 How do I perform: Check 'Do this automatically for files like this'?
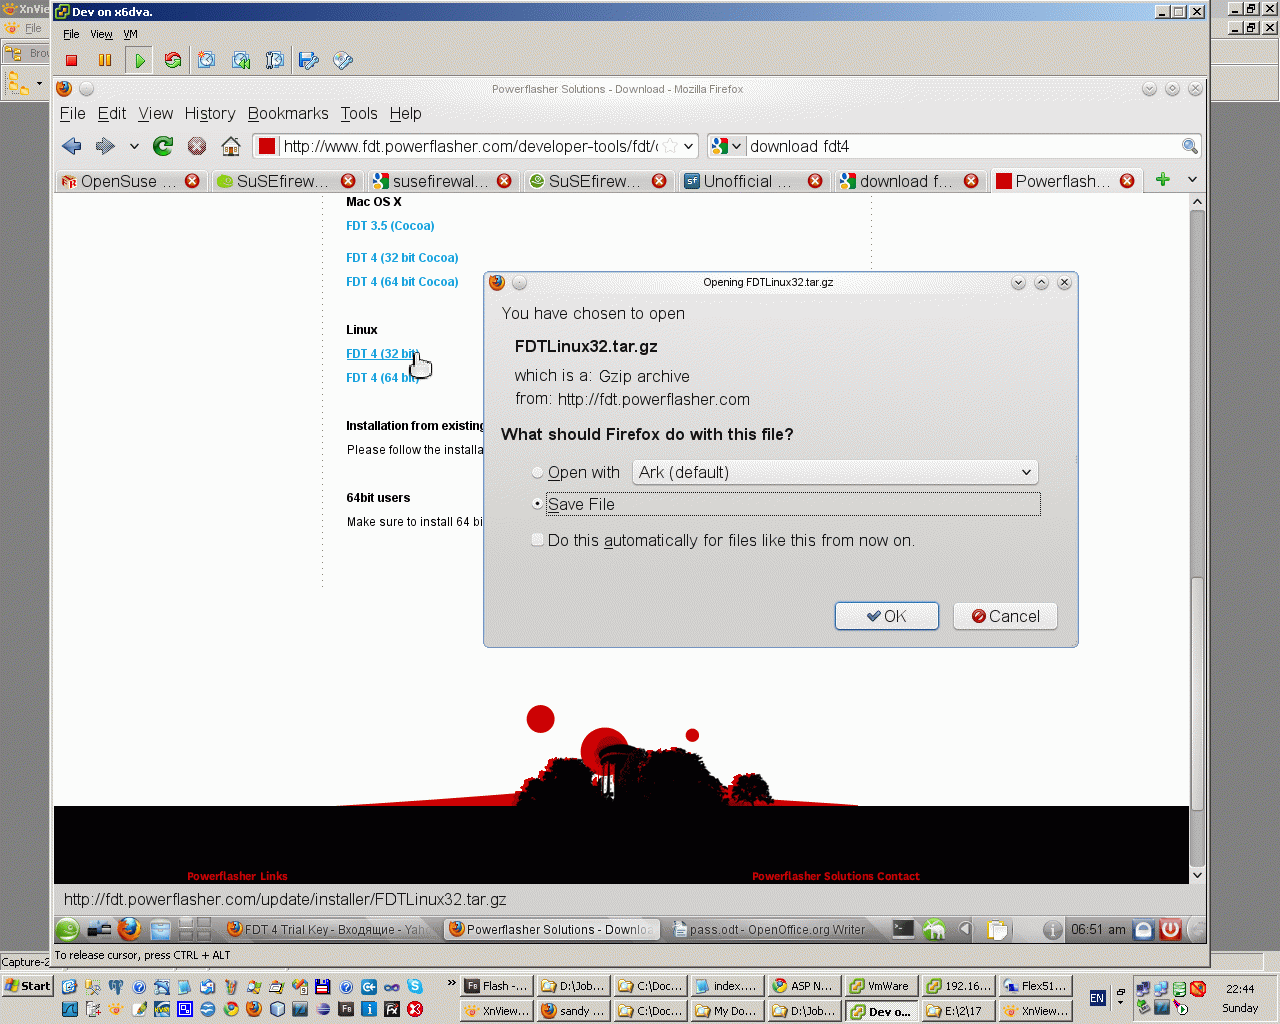click(538, 540)
